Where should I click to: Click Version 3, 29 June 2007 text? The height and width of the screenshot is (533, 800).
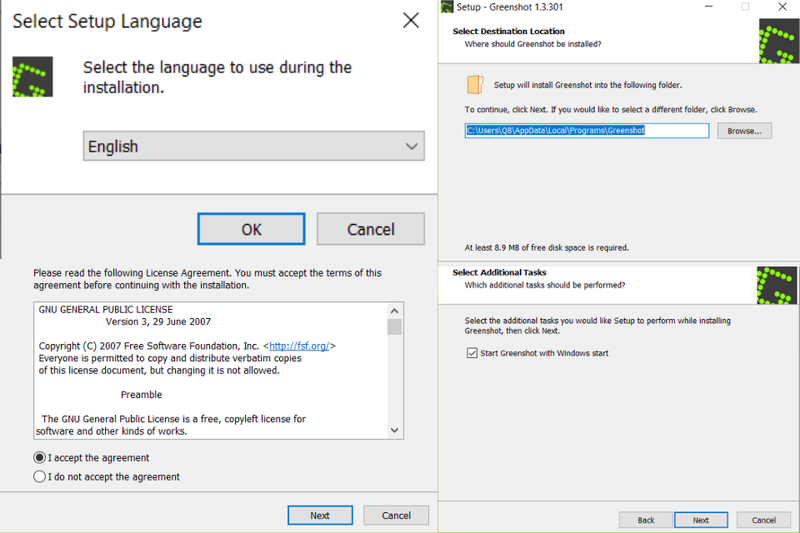pyautogui.click(x=158, y=322)
